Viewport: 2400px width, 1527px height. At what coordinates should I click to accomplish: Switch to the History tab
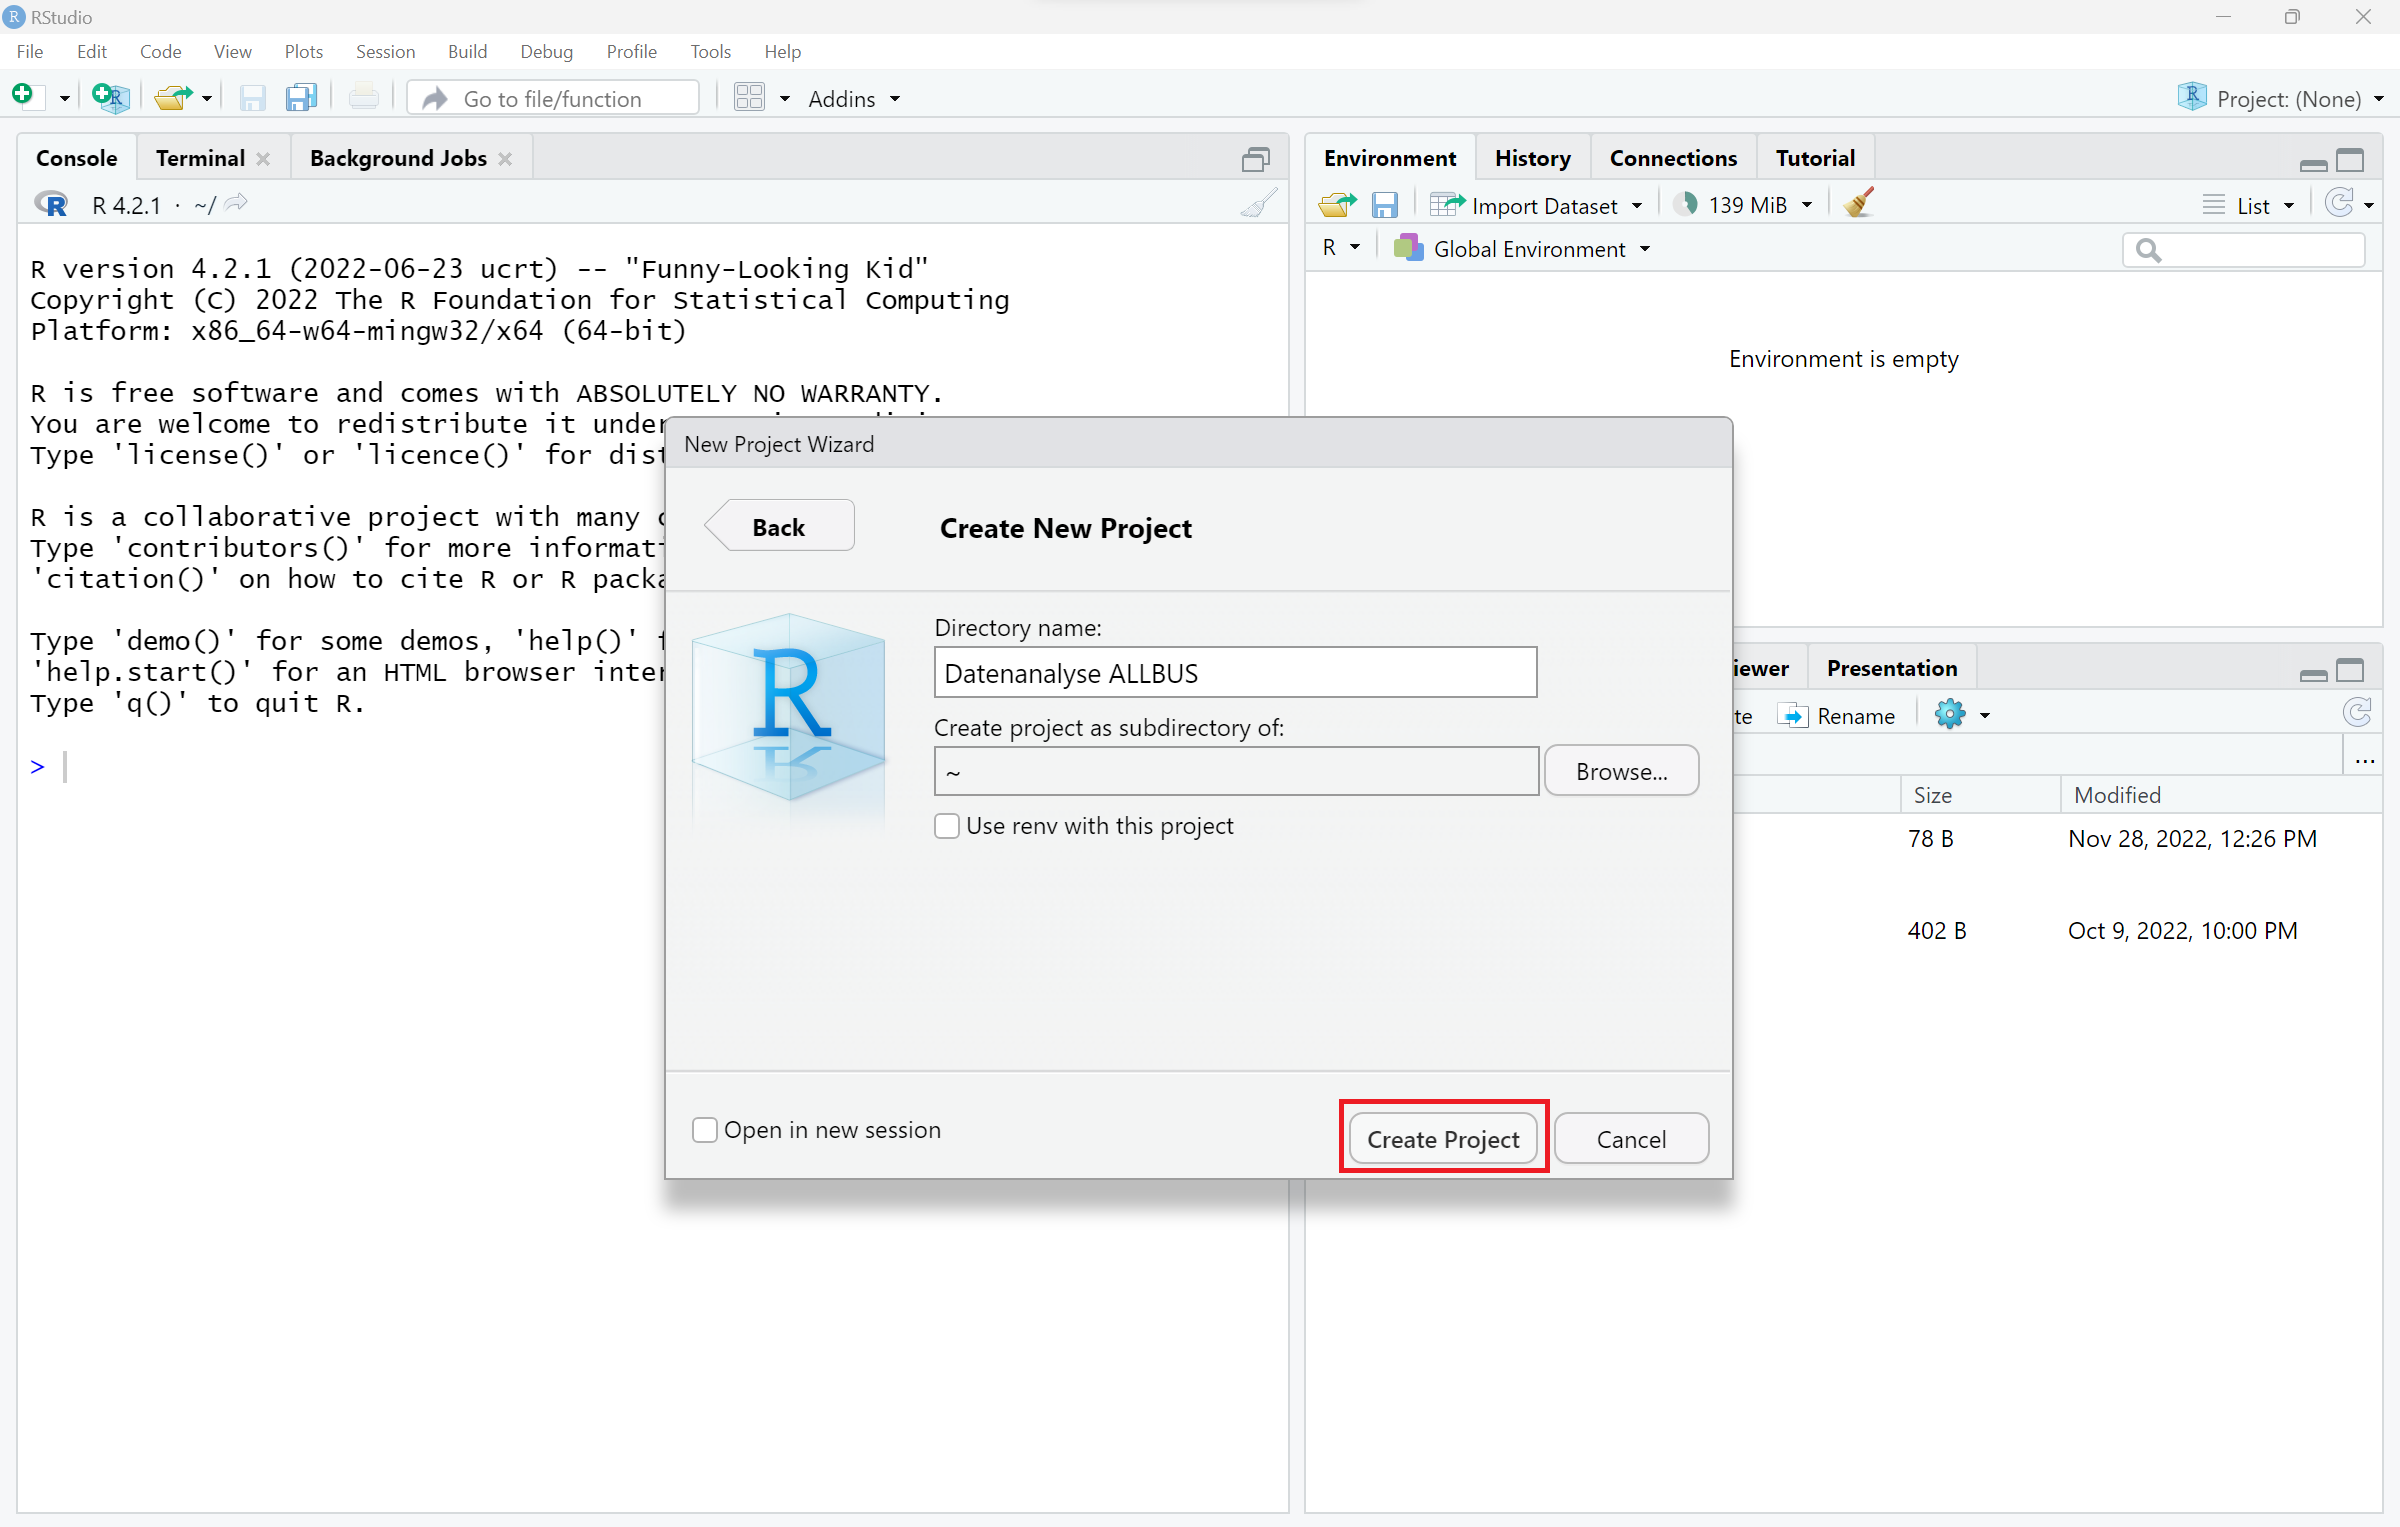point(1532,158)
